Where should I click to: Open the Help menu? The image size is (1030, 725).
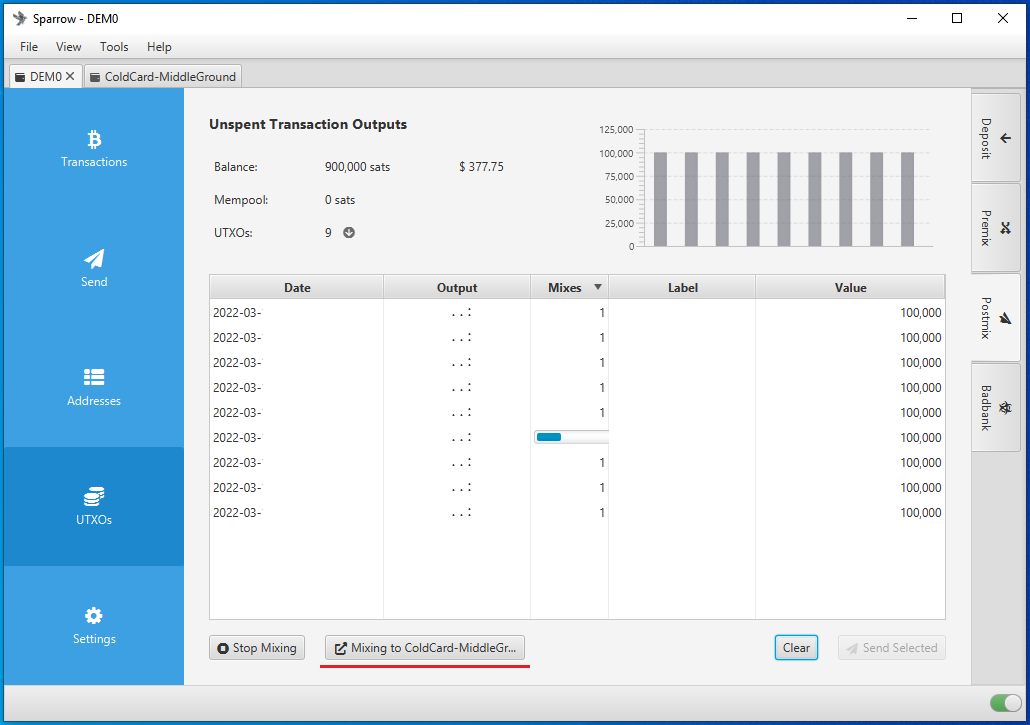[x=159, y=47]
